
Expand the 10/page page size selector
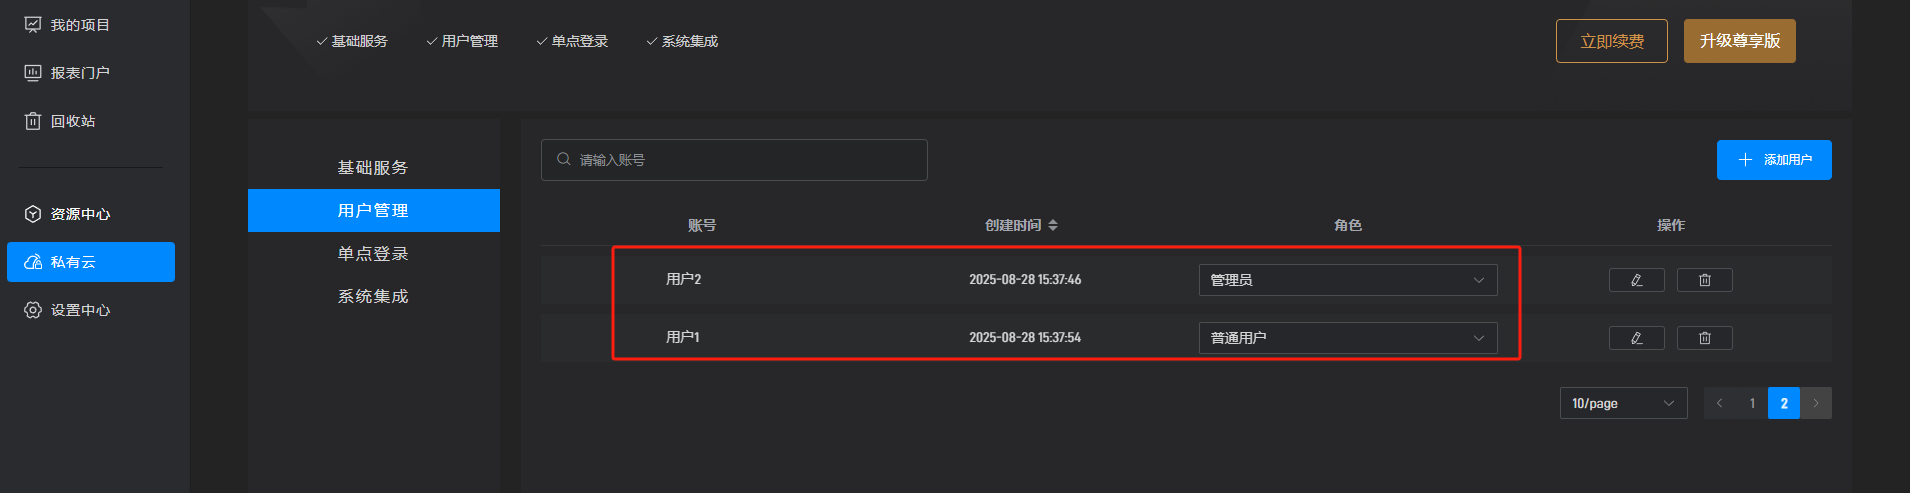pos(1622,403)
